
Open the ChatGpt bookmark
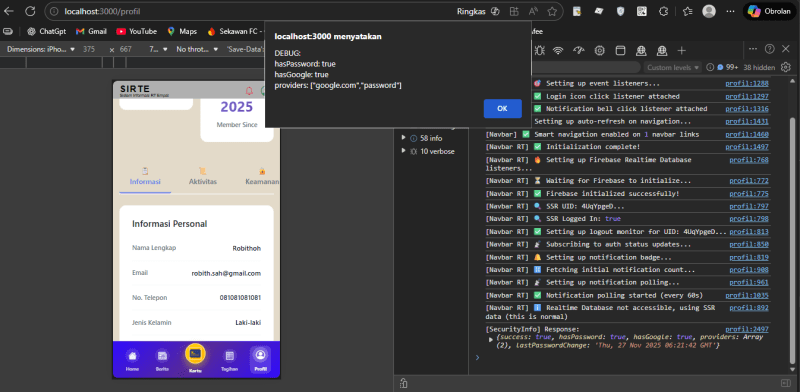pyautogui.click(x=46, y=31)
